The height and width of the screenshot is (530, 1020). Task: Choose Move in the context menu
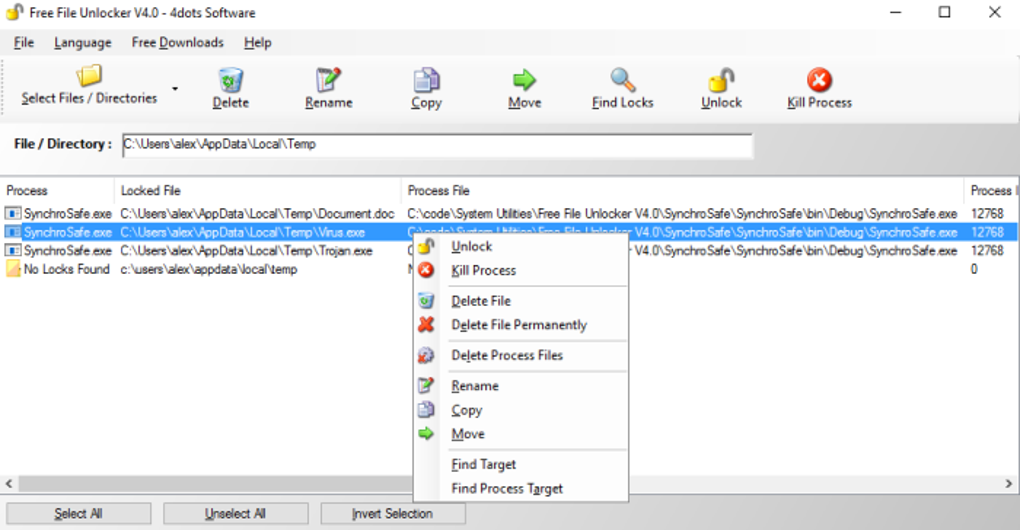pos(520,434)
